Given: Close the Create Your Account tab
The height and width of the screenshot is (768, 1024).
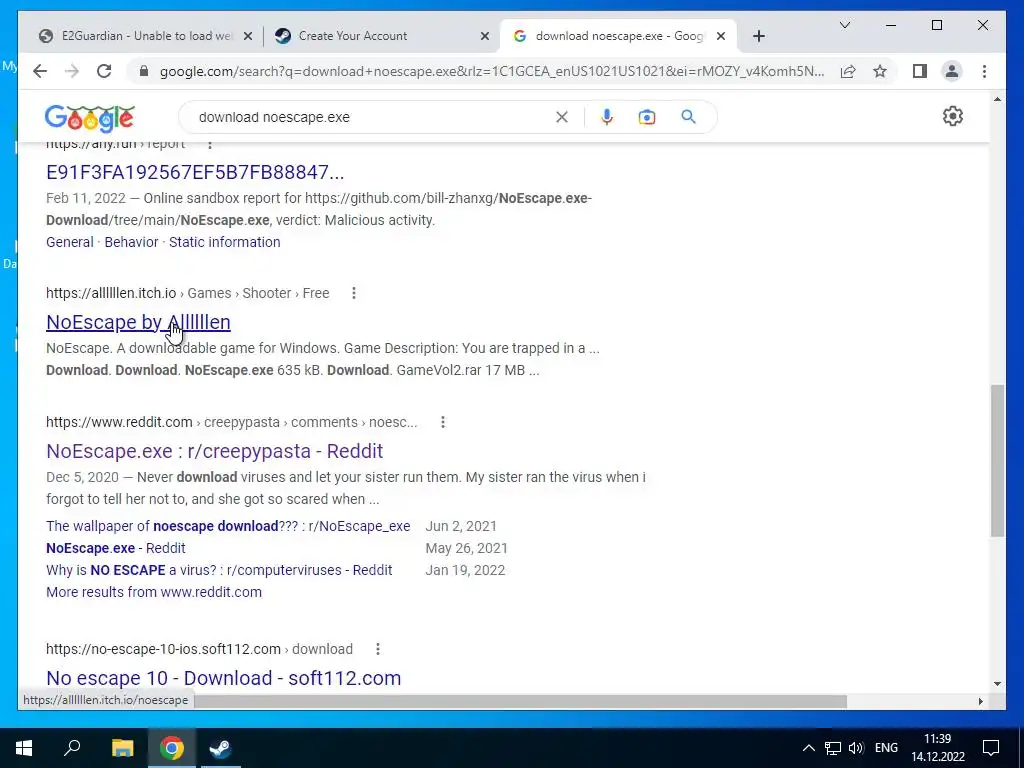Looking at the screenshot, I should point(485,36).
